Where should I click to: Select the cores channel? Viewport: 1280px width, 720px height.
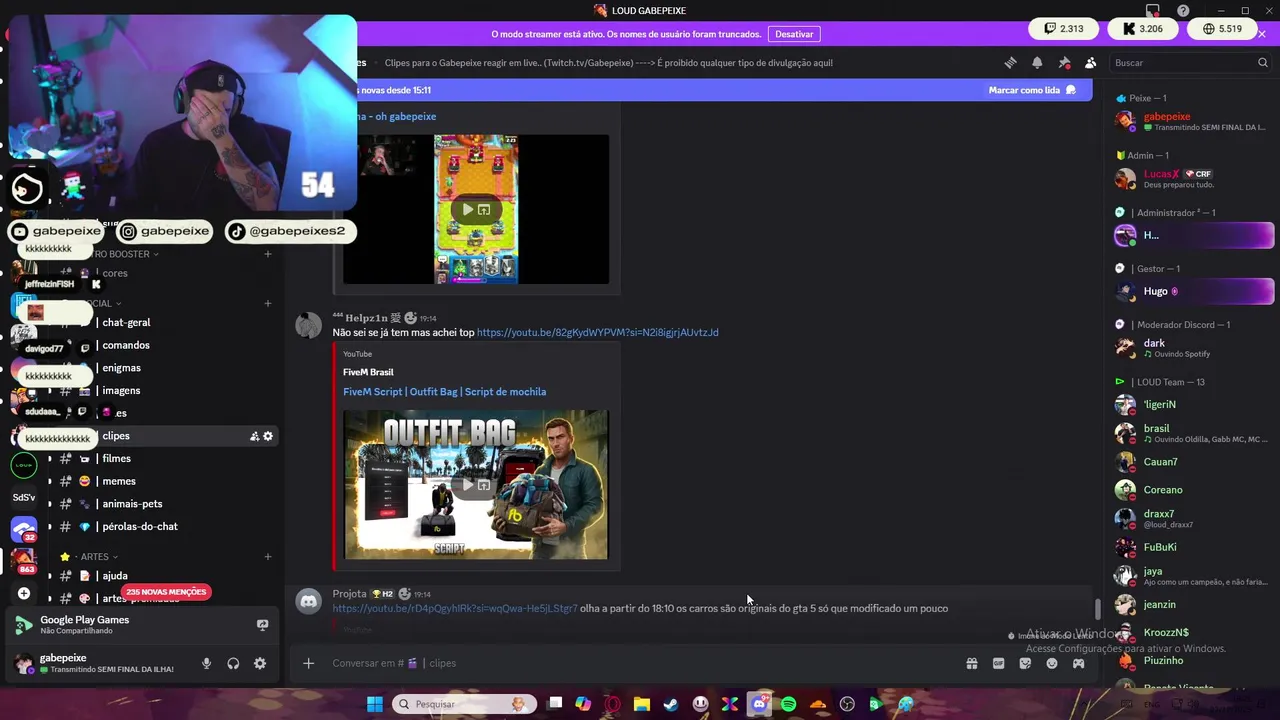pyautogui.click(x=162, y=273)
